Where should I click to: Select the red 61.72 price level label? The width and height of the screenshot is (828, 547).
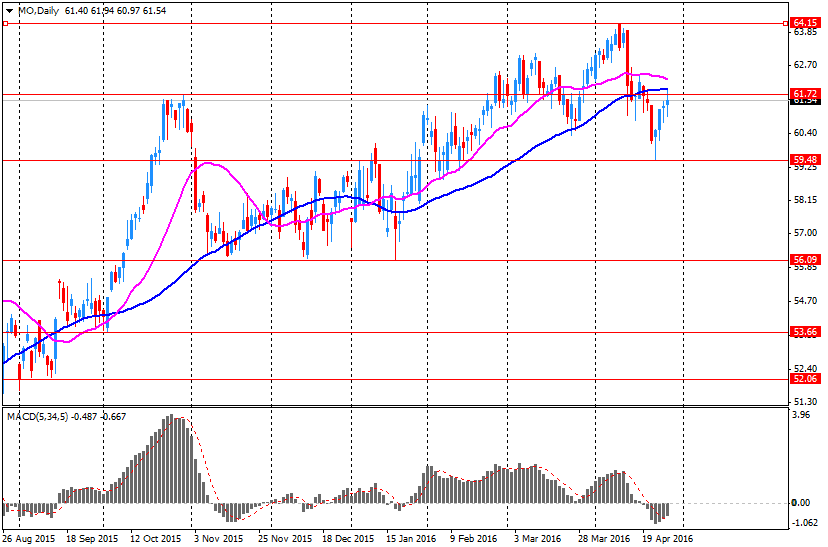[x=806, y=93]
